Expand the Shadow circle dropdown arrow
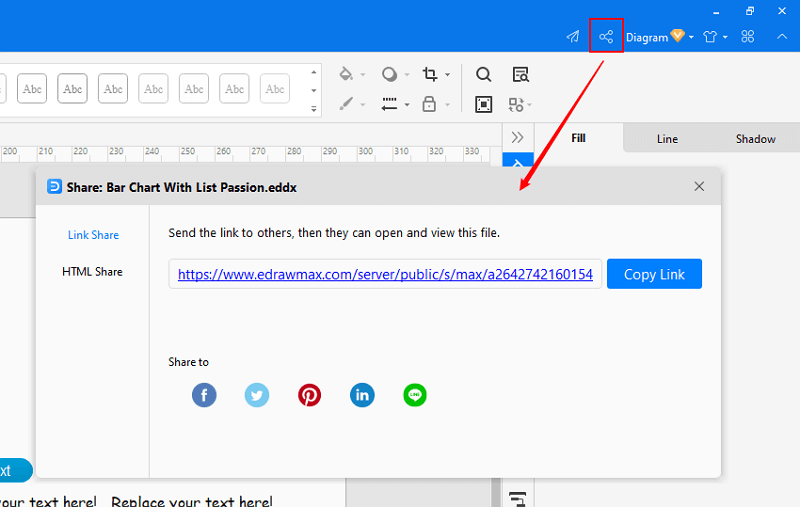 [407, 75]
